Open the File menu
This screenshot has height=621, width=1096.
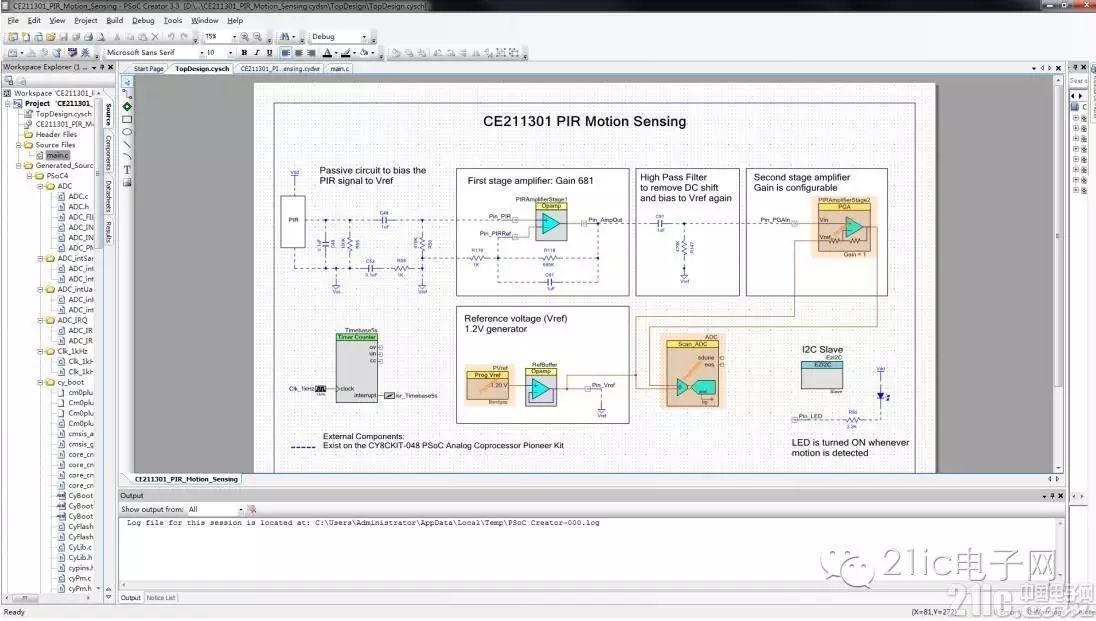pyautogui.click(x=13, y=20)
